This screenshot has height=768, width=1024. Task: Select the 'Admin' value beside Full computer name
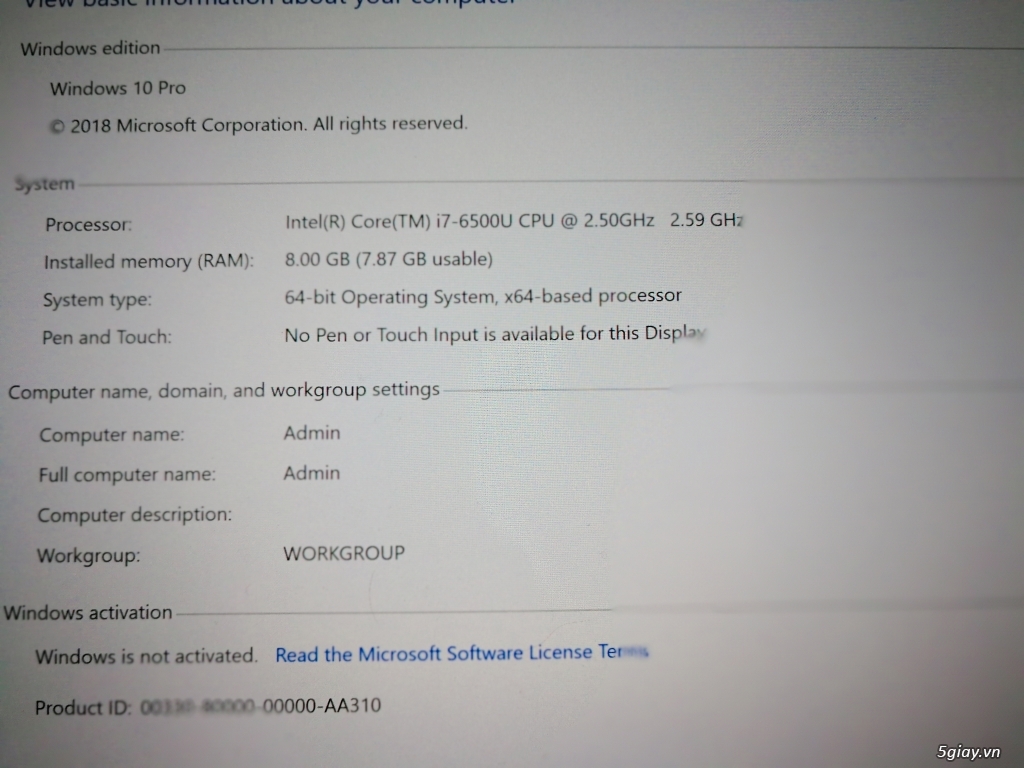coord(312,473)
